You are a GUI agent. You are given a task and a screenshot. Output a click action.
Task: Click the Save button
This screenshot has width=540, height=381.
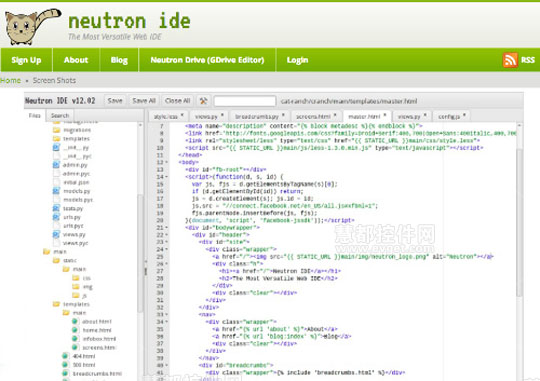coord(115,101)
